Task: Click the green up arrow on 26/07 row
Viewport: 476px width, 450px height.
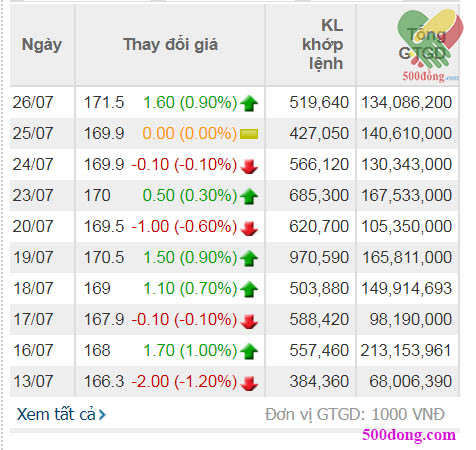Action: point(249,103)
